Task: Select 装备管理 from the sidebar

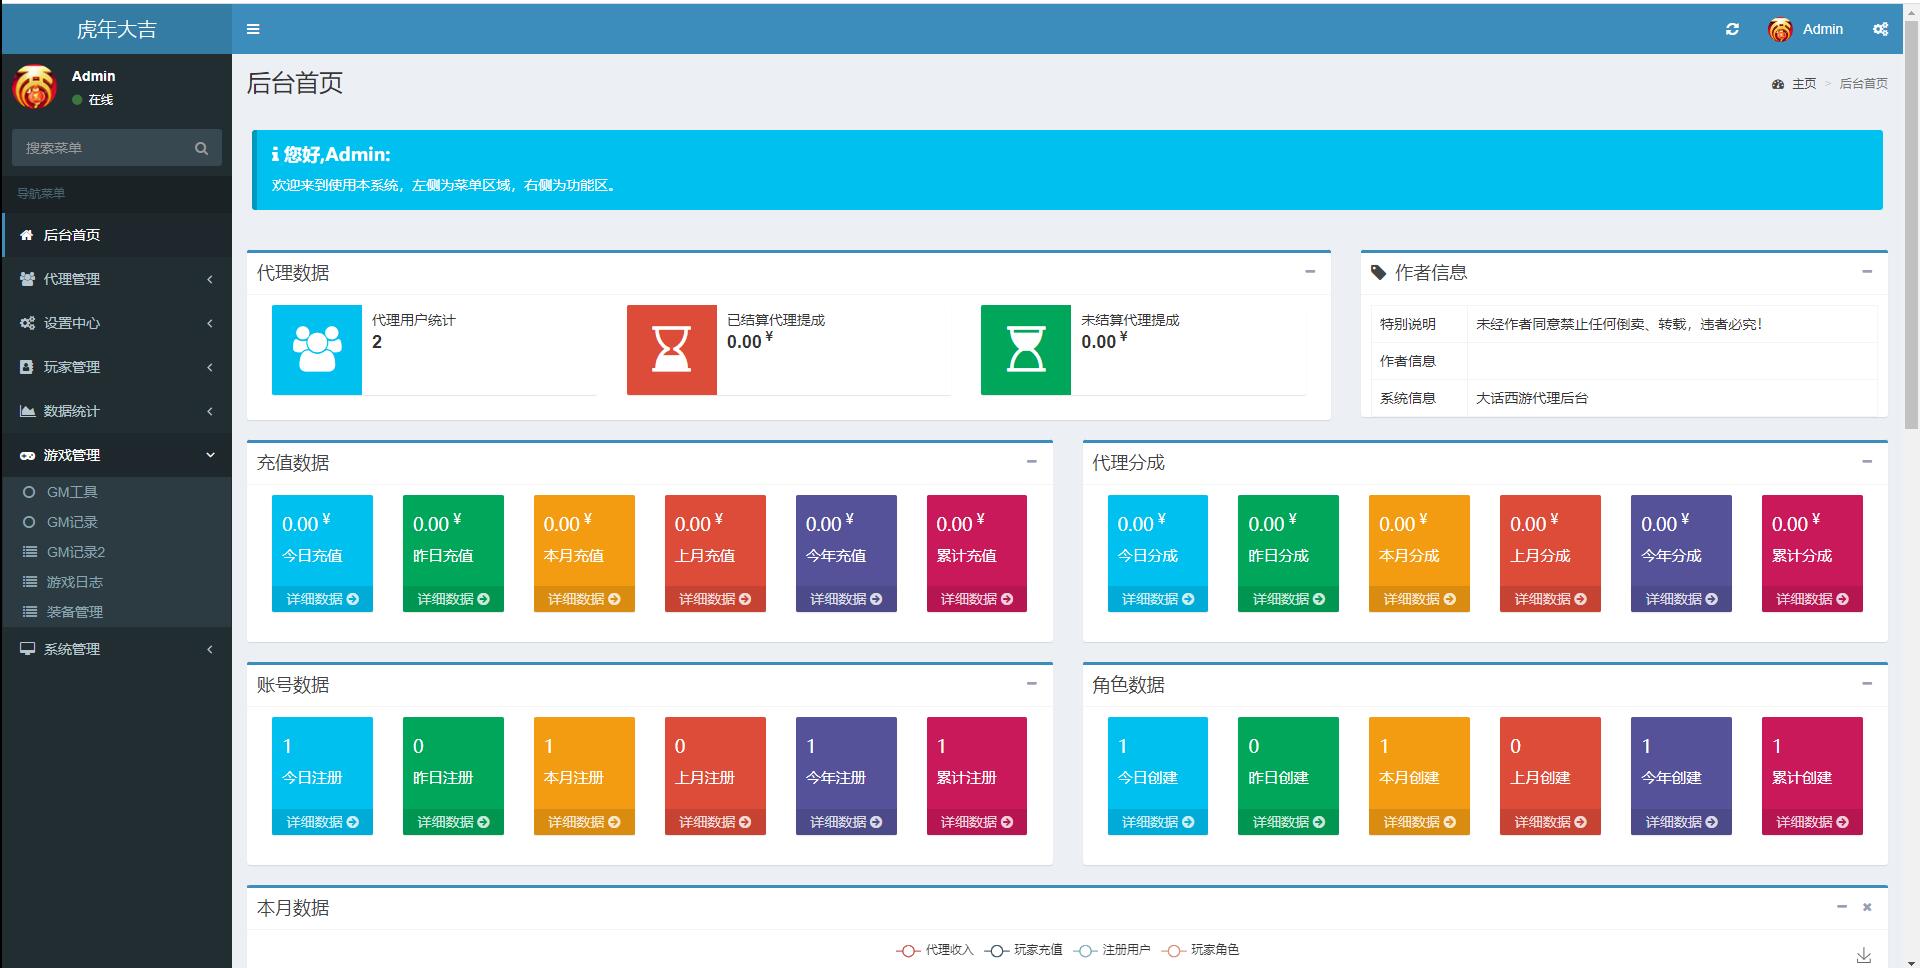Action: pos(74,612)
